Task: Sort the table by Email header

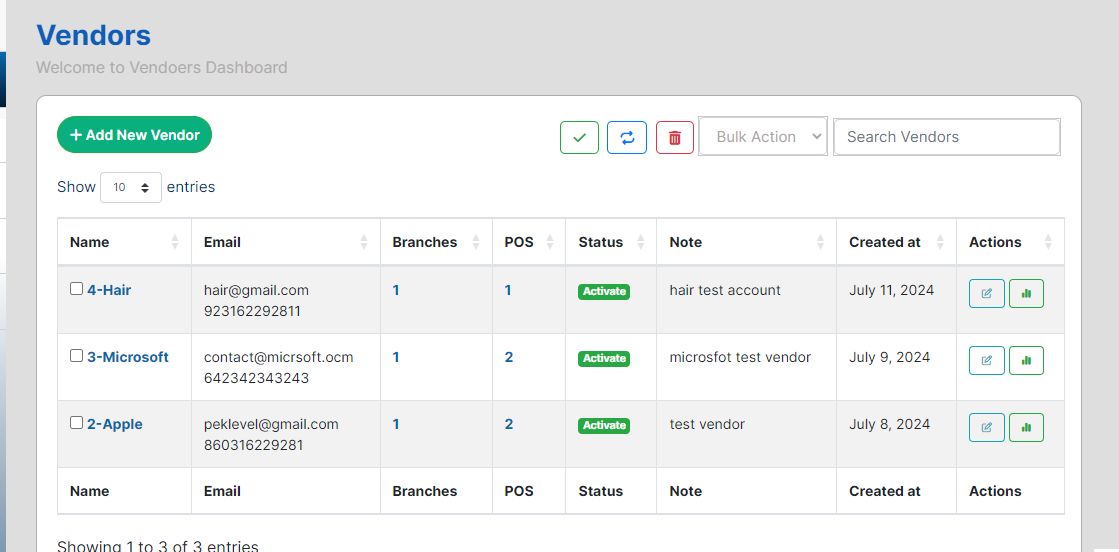Action: pyautogui.click(x=285, y=242)
